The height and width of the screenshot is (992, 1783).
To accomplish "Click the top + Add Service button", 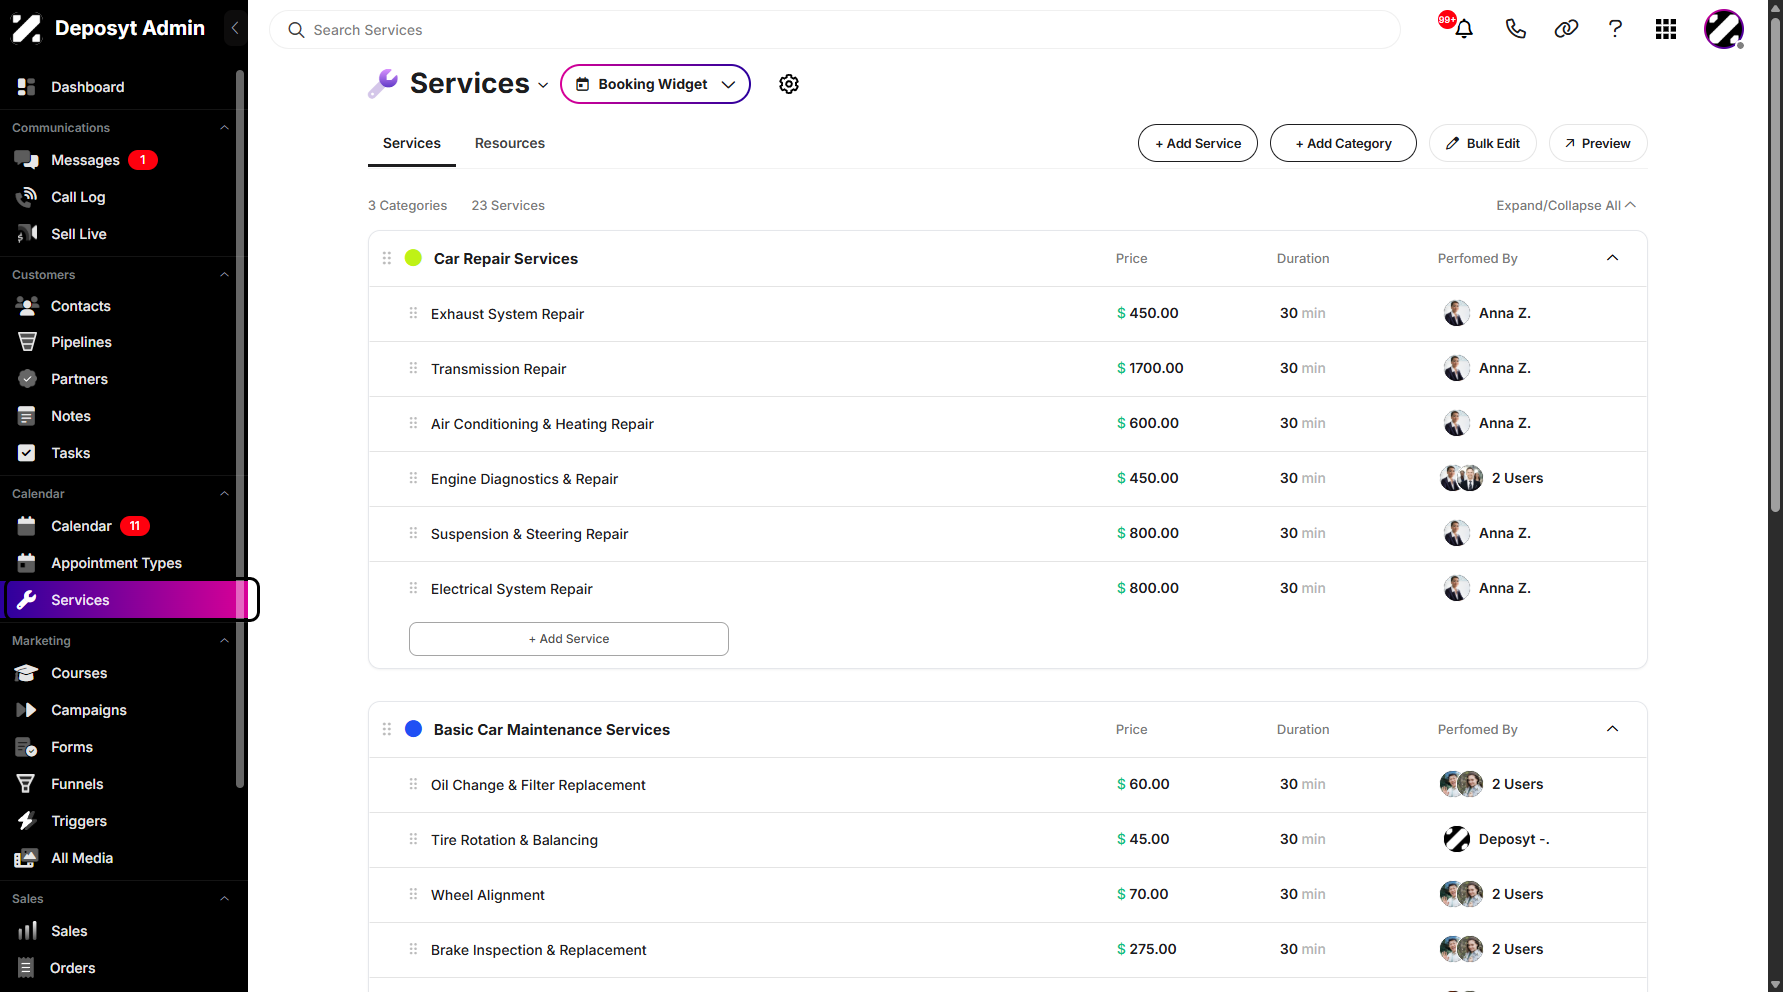I will [x=1198, y=143].
